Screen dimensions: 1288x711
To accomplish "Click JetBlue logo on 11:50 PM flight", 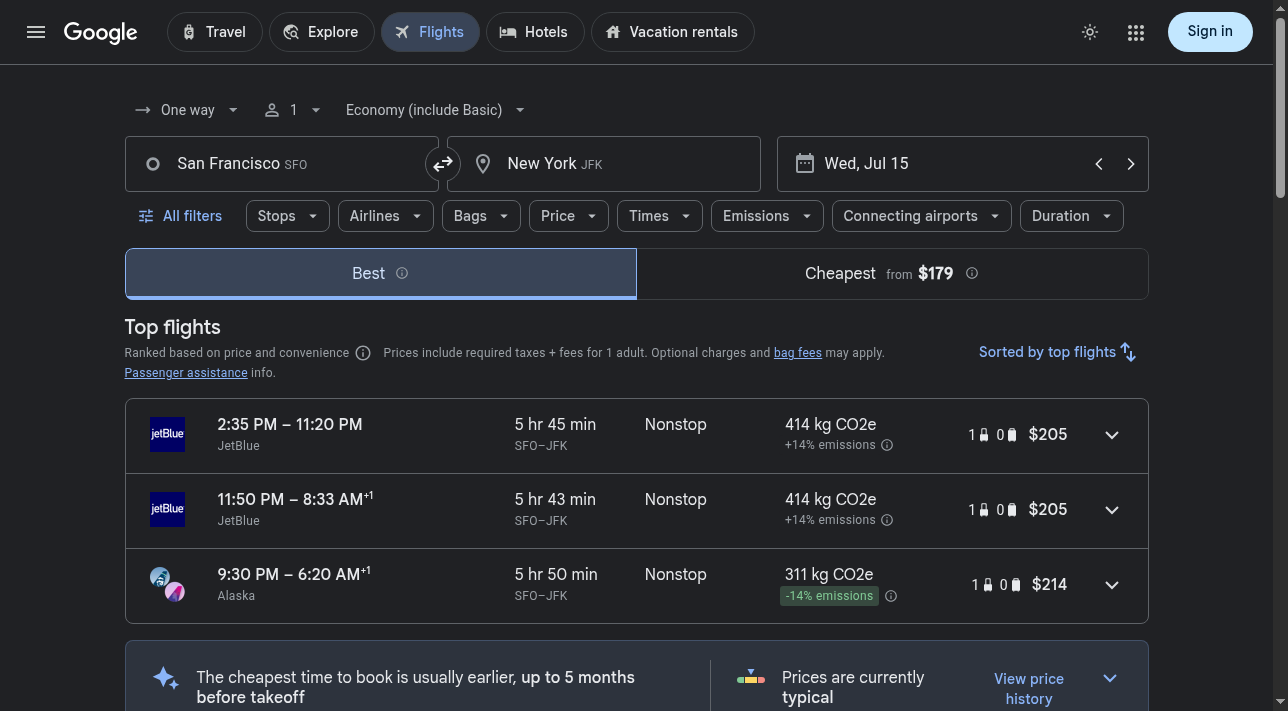I will pyautogui.click(x=167, y=509).
